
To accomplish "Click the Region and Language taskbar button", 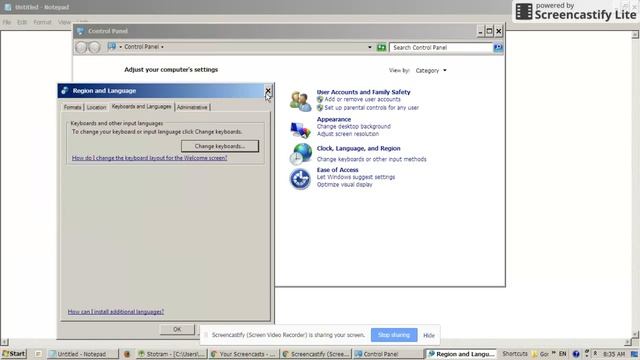I will pyautogui.click(x=461, y=354).
